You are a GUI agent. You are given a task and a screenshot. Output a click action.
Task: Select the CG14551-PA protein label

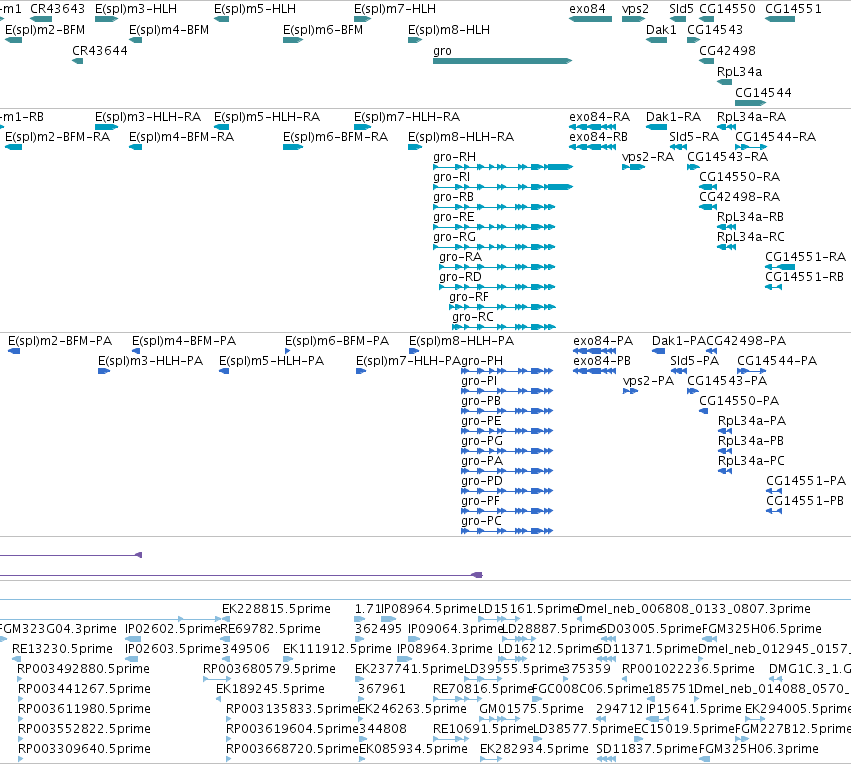806,481
